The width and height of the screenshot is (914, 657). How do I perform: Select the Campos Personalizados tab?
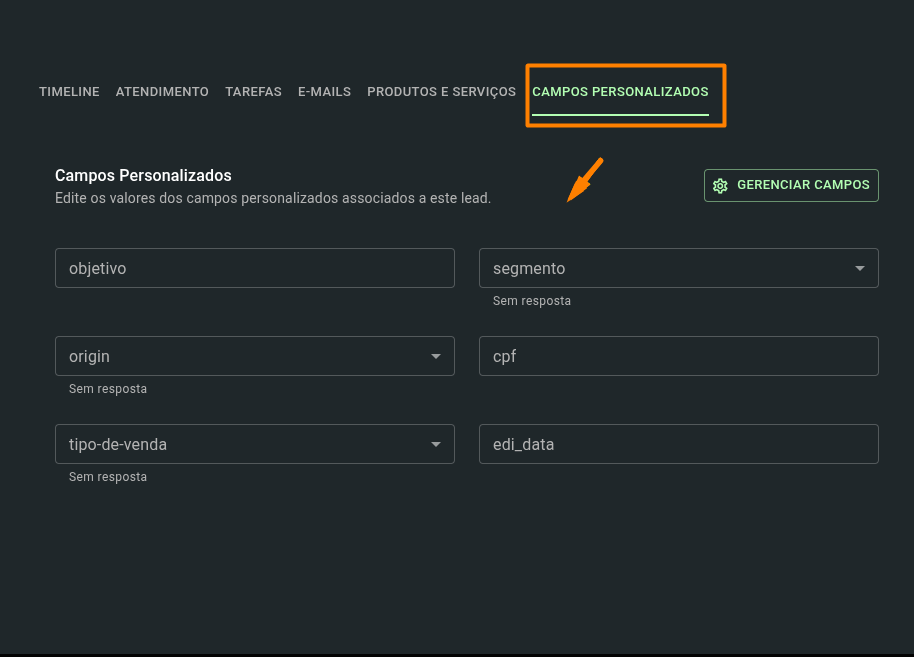[620, 92]
